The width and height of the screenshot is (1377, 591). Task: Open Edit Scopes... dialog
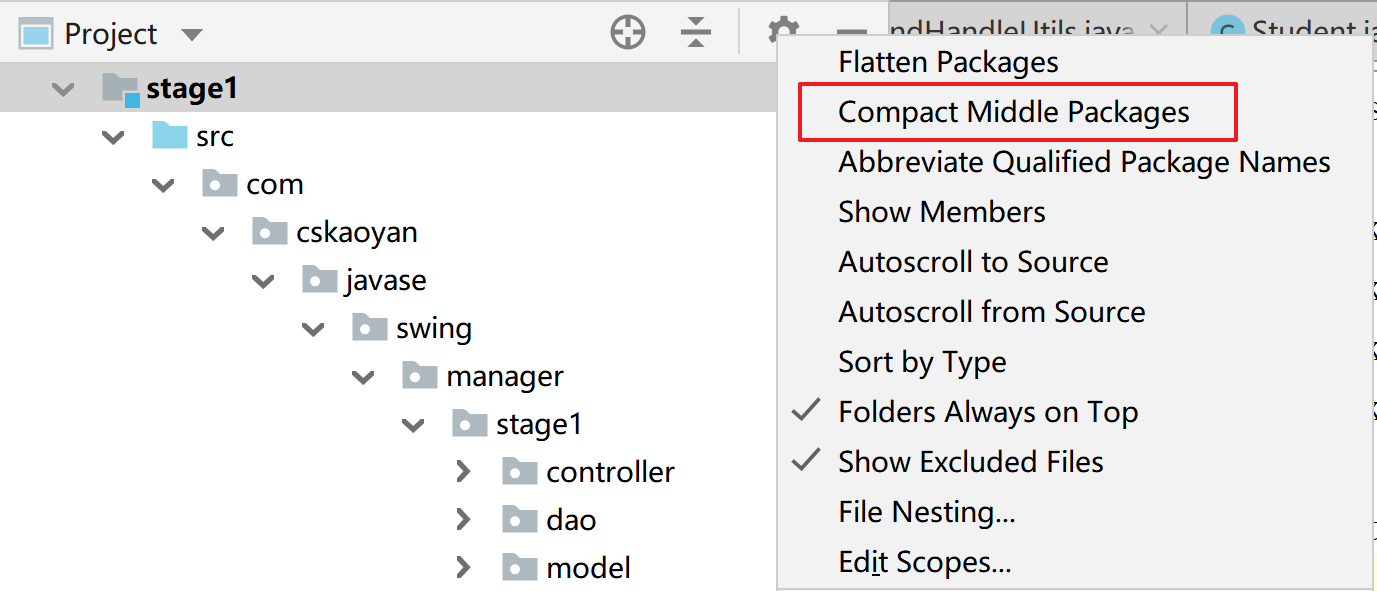[924, 562]
